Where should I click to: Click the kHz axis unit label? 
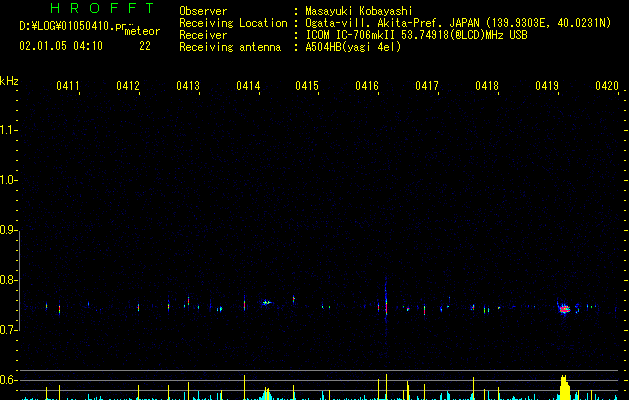pyautogui.click(x=9, y=81)
